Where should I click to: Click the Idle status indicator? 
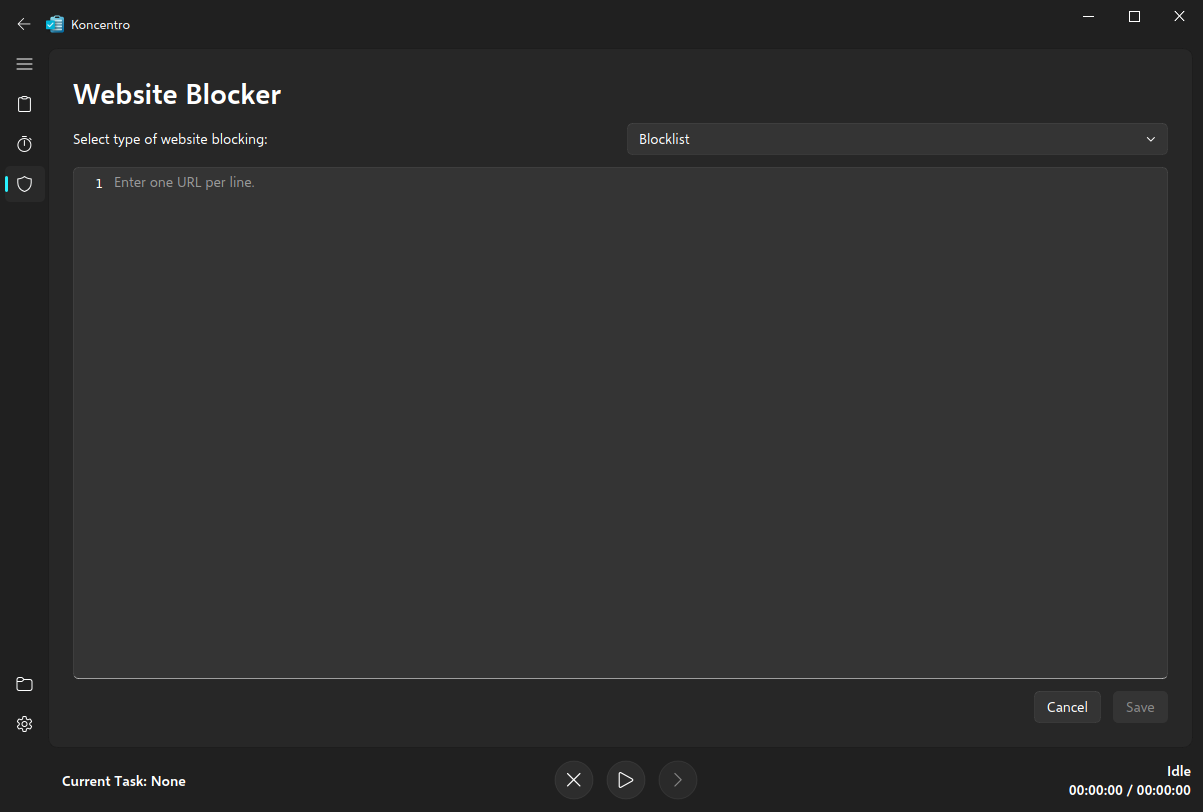click(x=1178, y=770)
